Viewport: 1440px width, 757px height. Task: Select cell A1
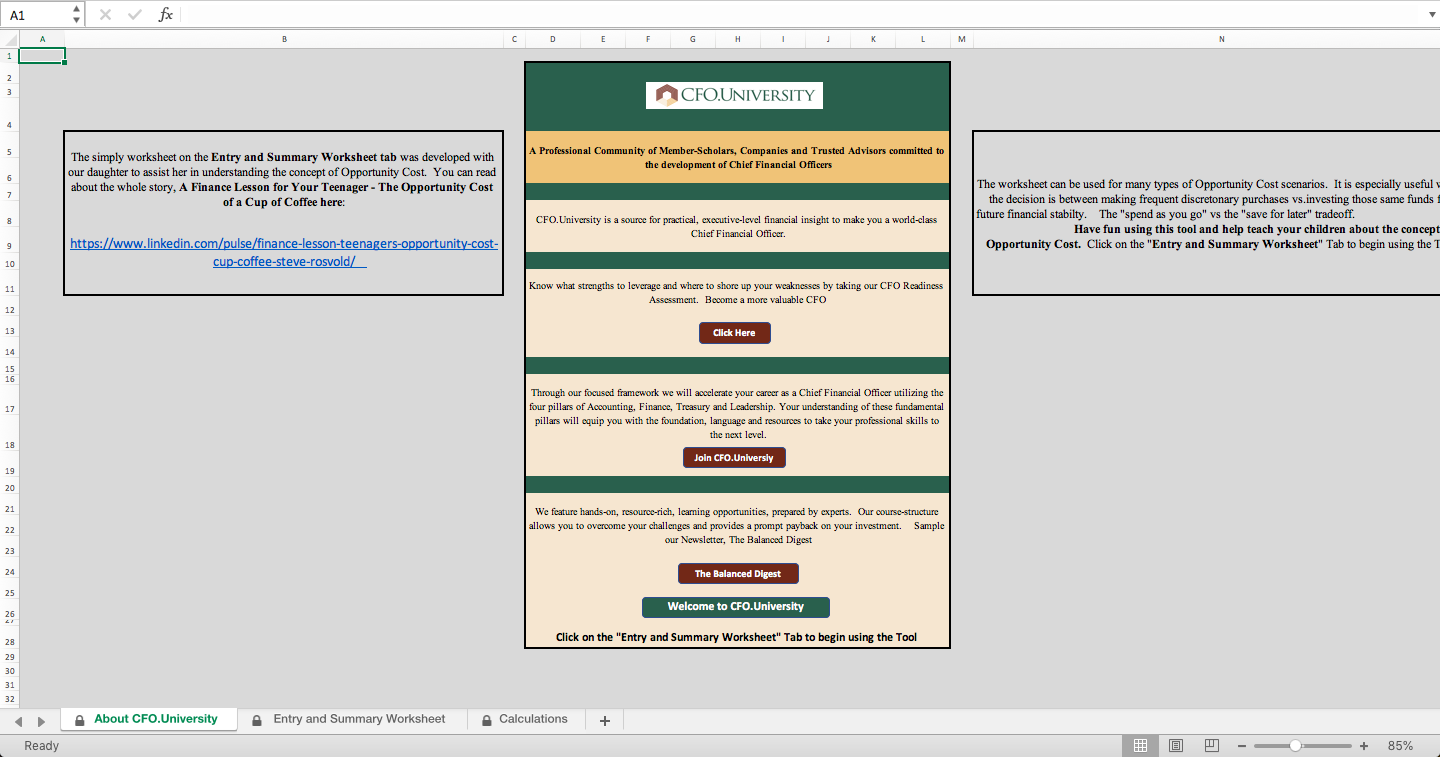[42, 56]
